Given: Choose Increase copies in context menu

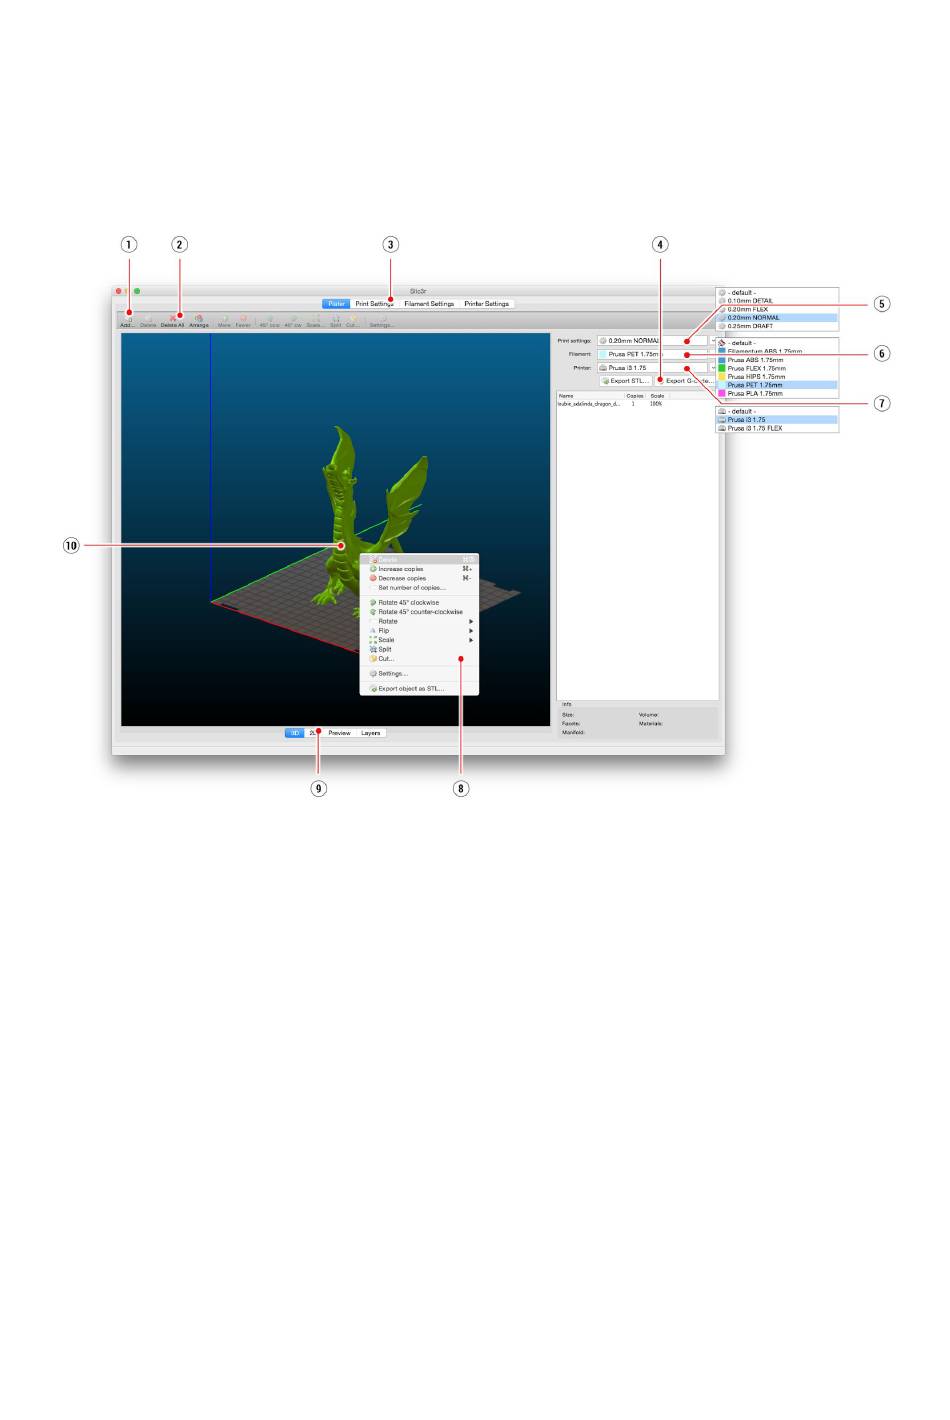Looking at the screenshot, I should pos(419,569).
